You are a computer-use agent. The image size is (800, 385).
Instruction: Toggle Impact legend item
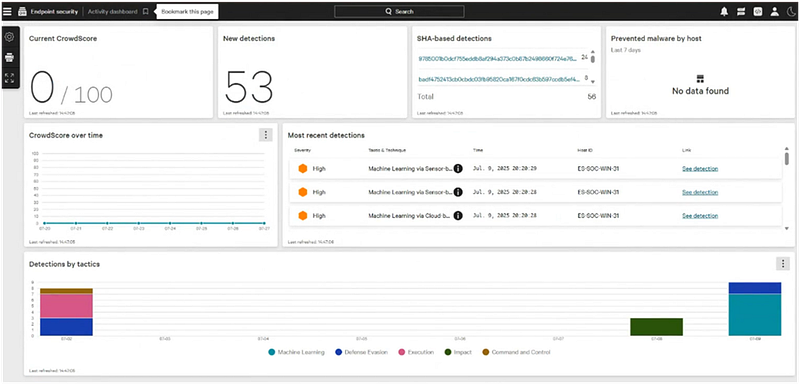pos(458,352)
